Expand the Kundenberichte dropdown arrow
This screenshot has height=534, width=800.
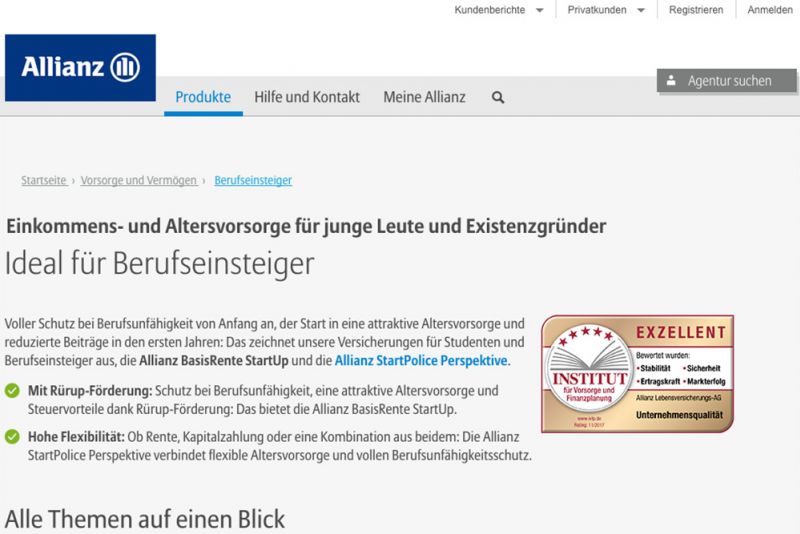tap(540, 10)
